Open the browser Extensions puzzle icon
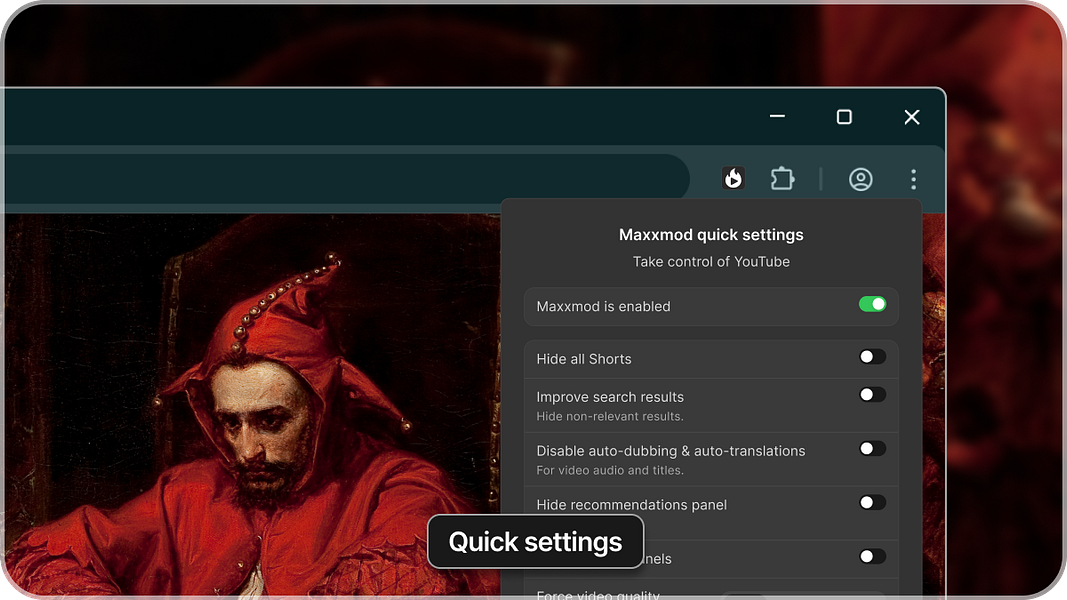 (783, 179)
